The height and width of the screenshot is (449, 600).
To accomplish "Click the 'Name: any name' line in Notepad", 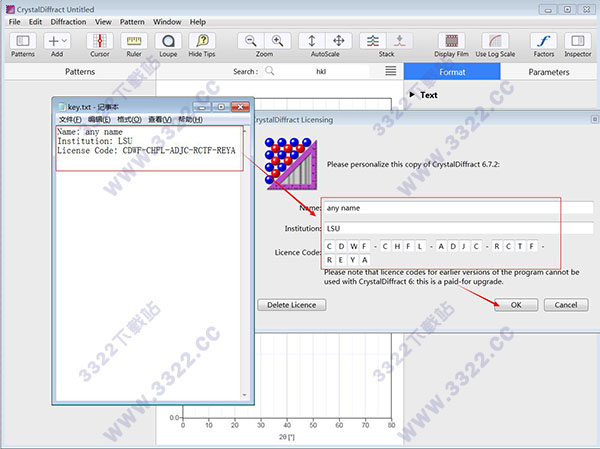I will (x=90, y=132).
